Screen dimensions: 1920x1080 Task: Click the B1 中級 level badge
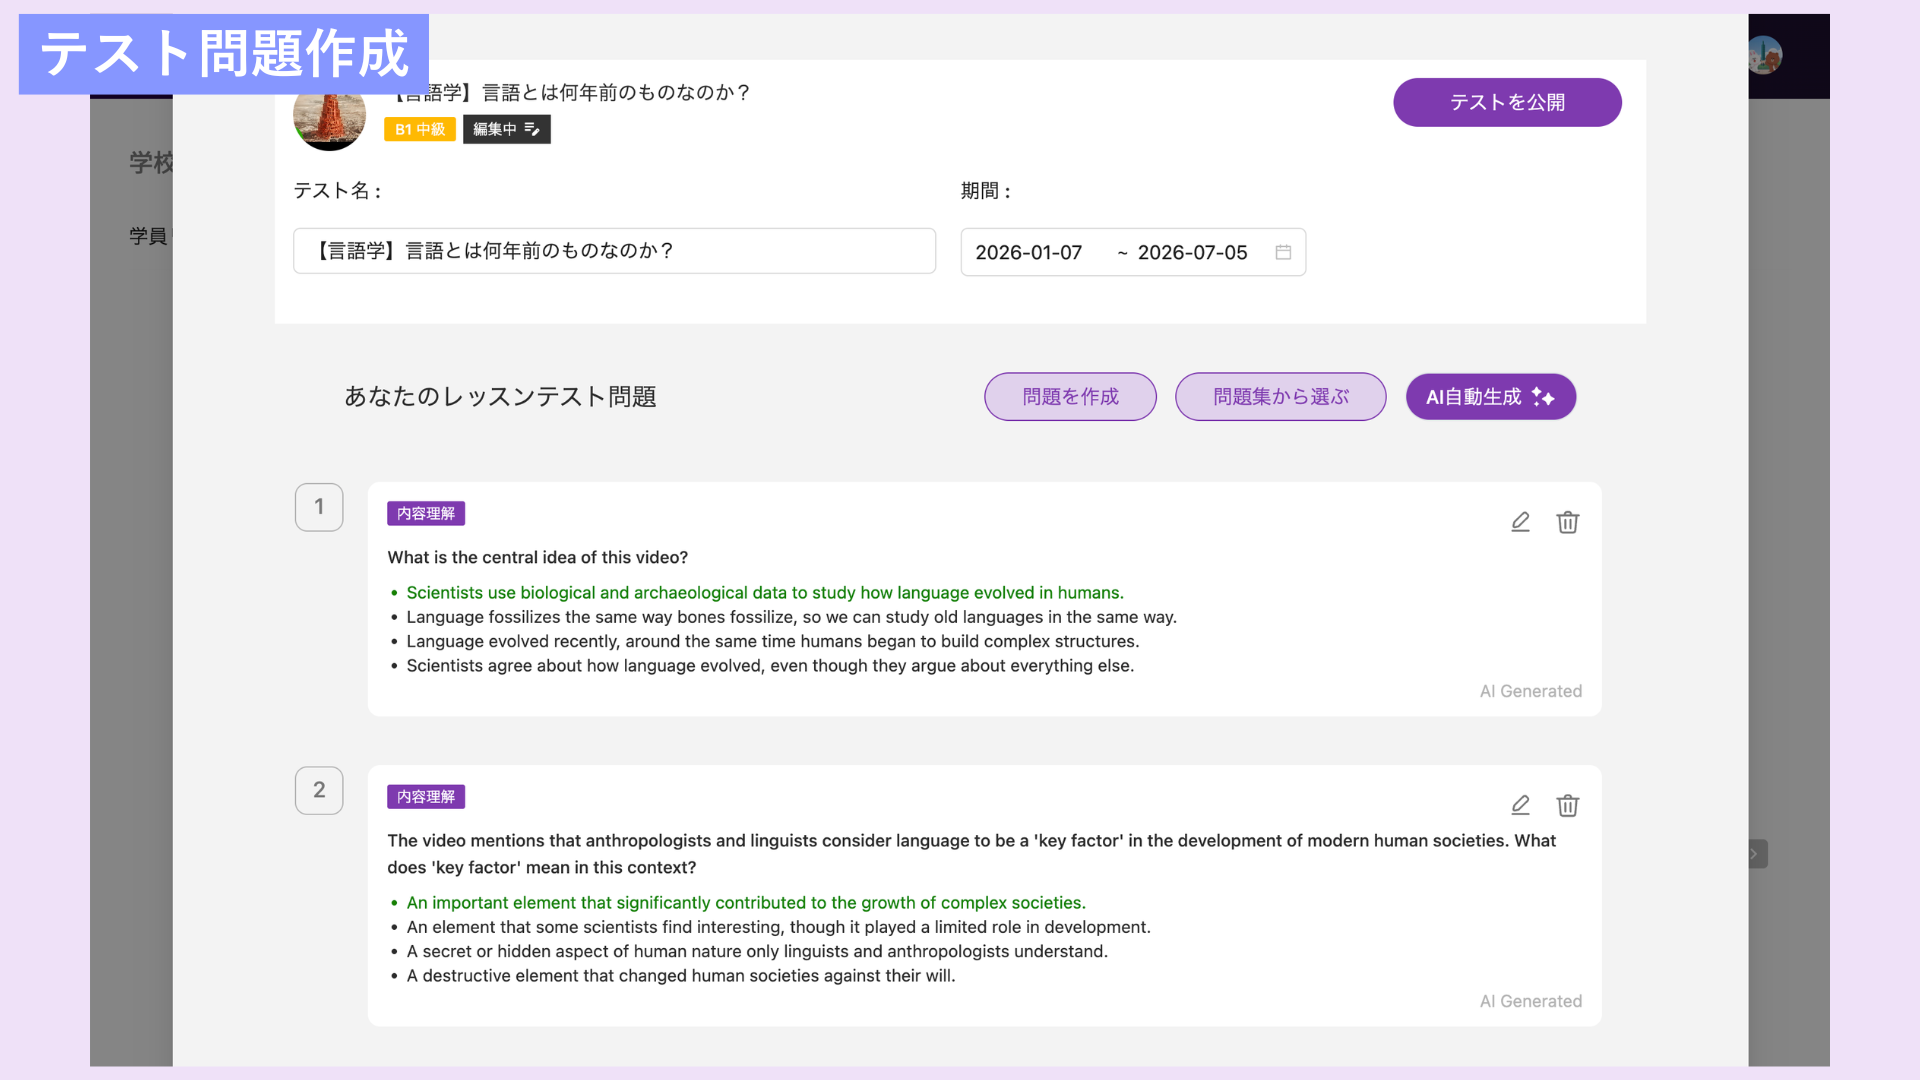419,129
